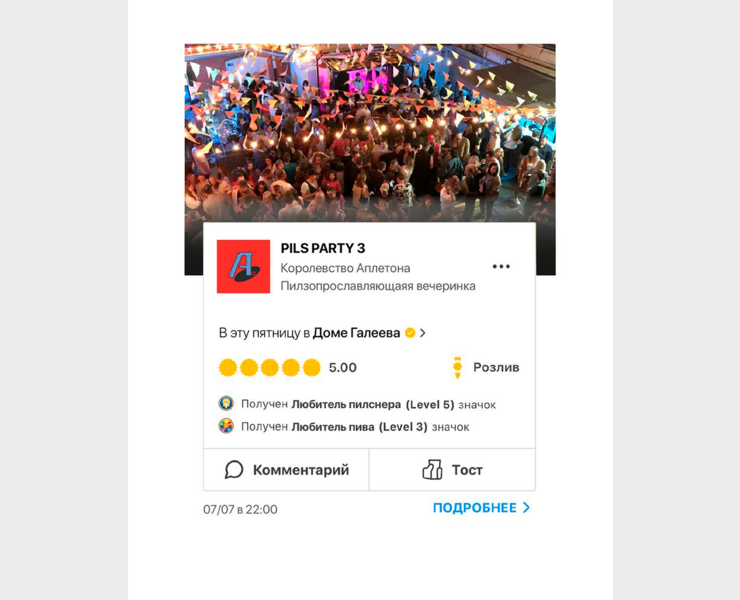Open the beer lover Level 3 badge icon
The height and width of the screenshot is (600, 740).
(226, 426)
